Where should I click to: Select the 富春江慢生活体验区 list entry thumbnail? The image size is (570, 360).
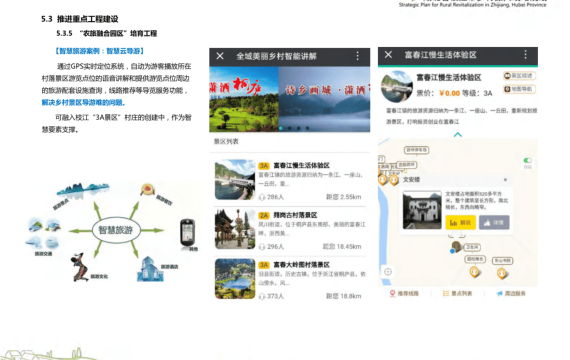(x=235, y=180)
